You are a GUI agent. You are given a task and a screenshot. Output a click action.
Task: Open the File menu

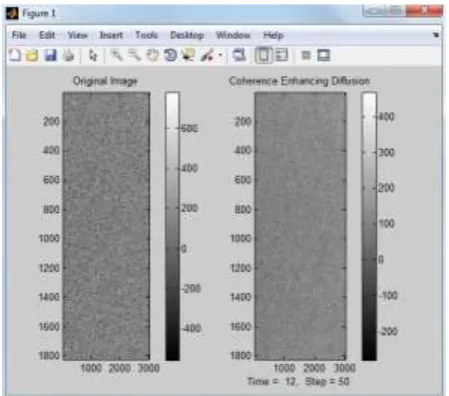tap(19, 35)
